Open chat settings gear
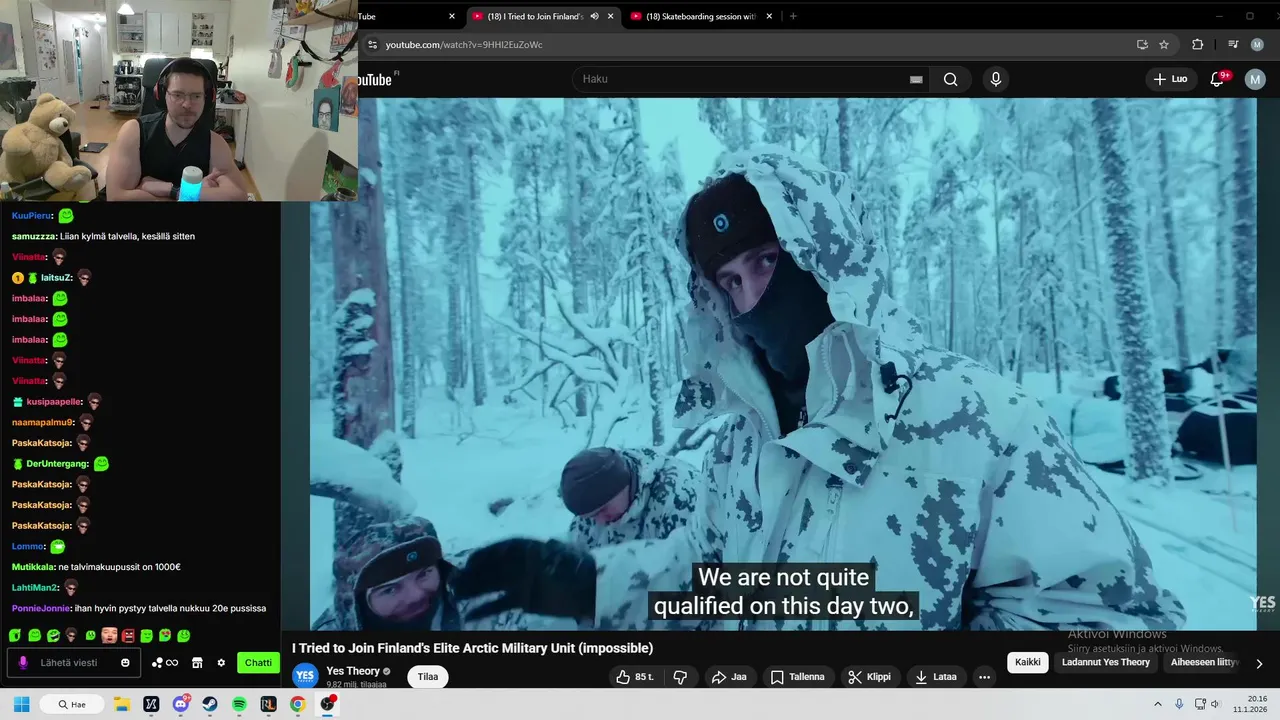Image resolution: width=1280 pixels, height=720 pixels. pos(221,663)
